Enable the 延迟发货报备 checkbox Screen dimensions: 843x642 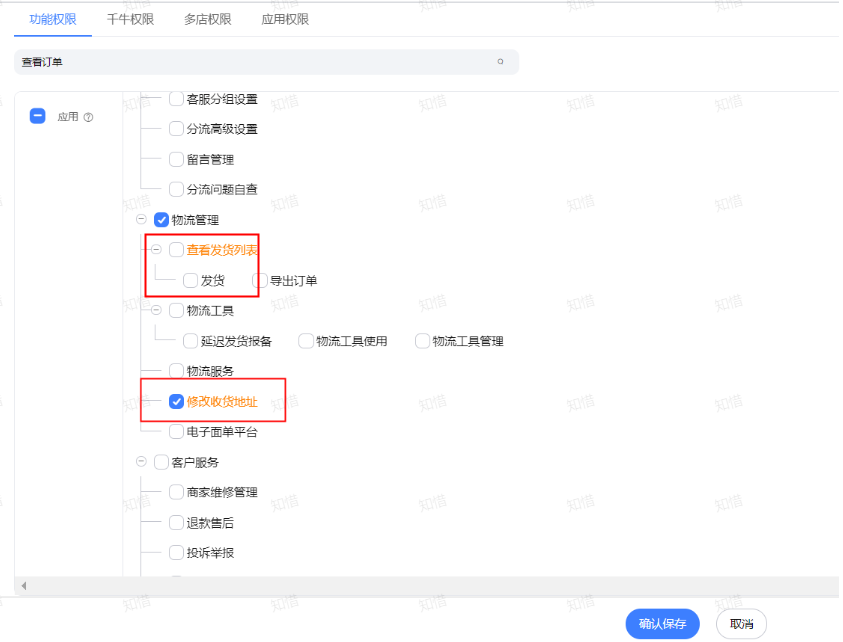tap(190, 341)
